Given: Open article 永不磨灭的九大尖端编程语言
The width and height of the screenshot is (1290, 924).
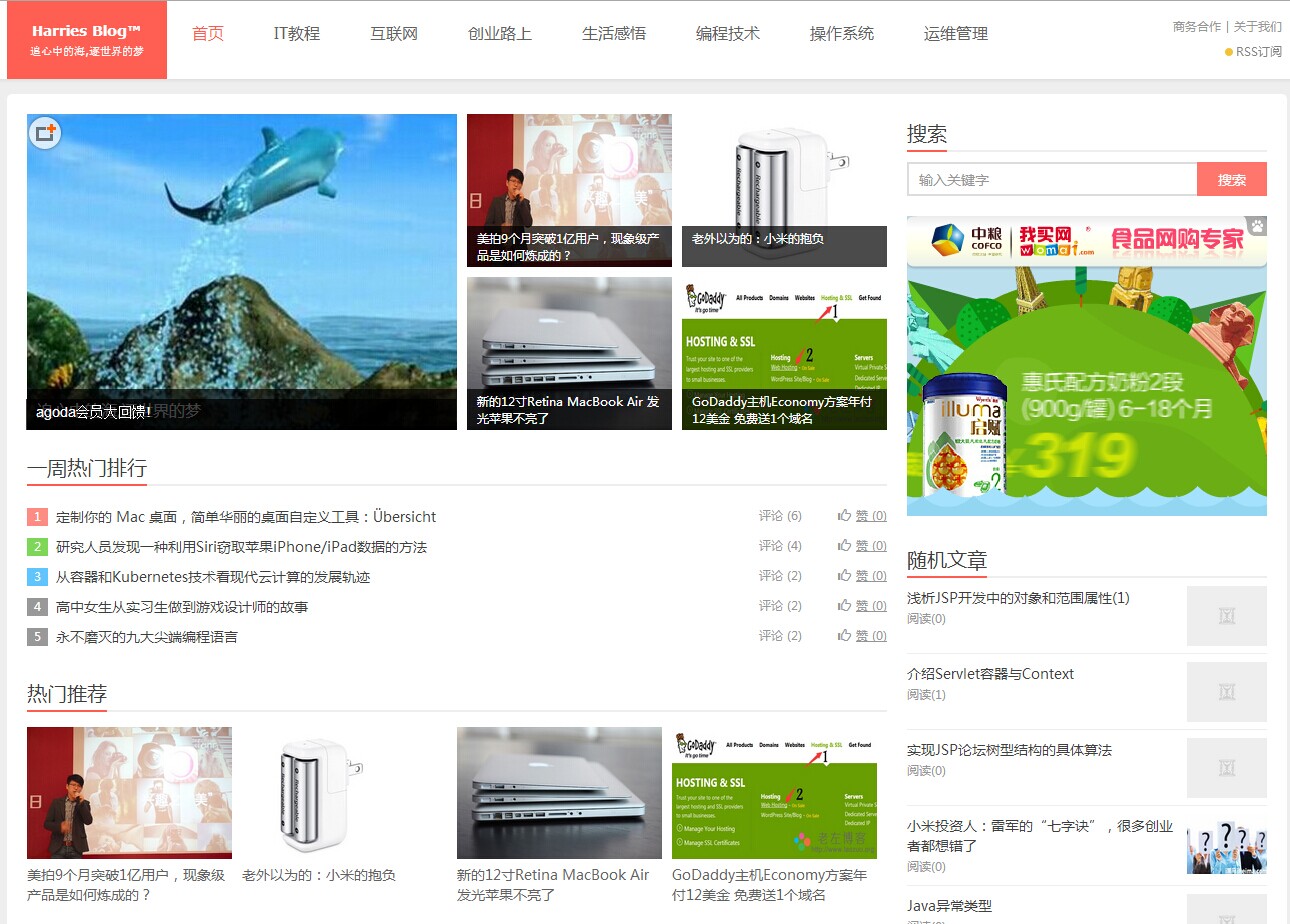Looking at the screenshot, I should (x=147, y=637).
